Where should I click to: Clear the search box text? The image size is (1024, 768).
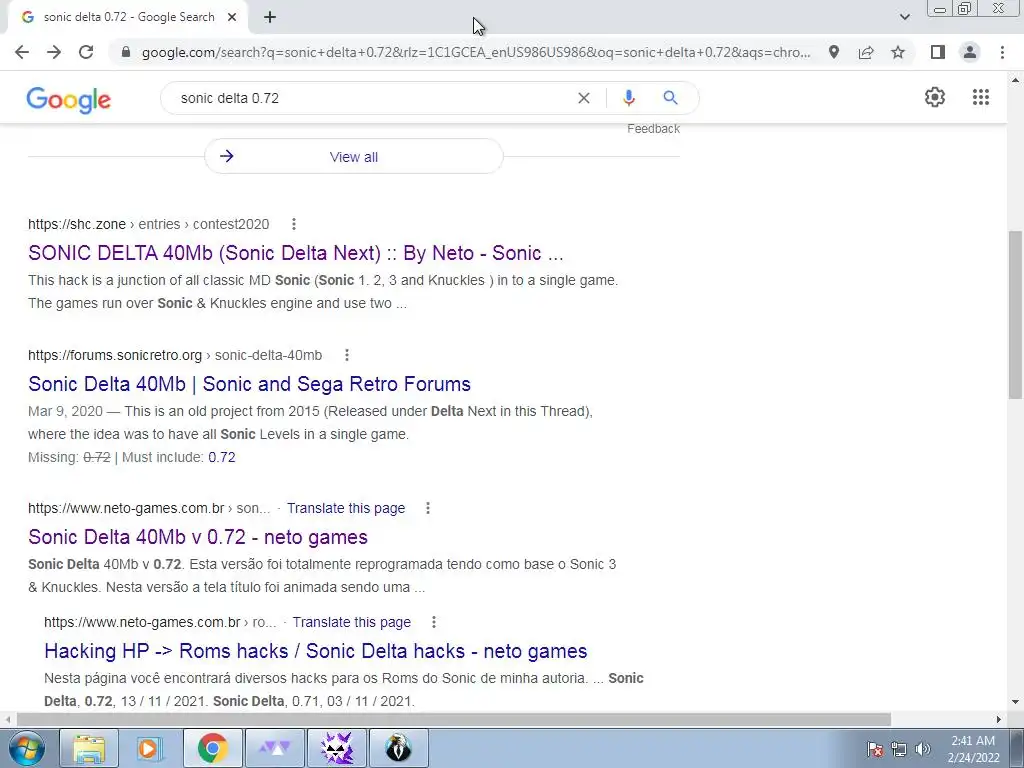coord(584,98)
